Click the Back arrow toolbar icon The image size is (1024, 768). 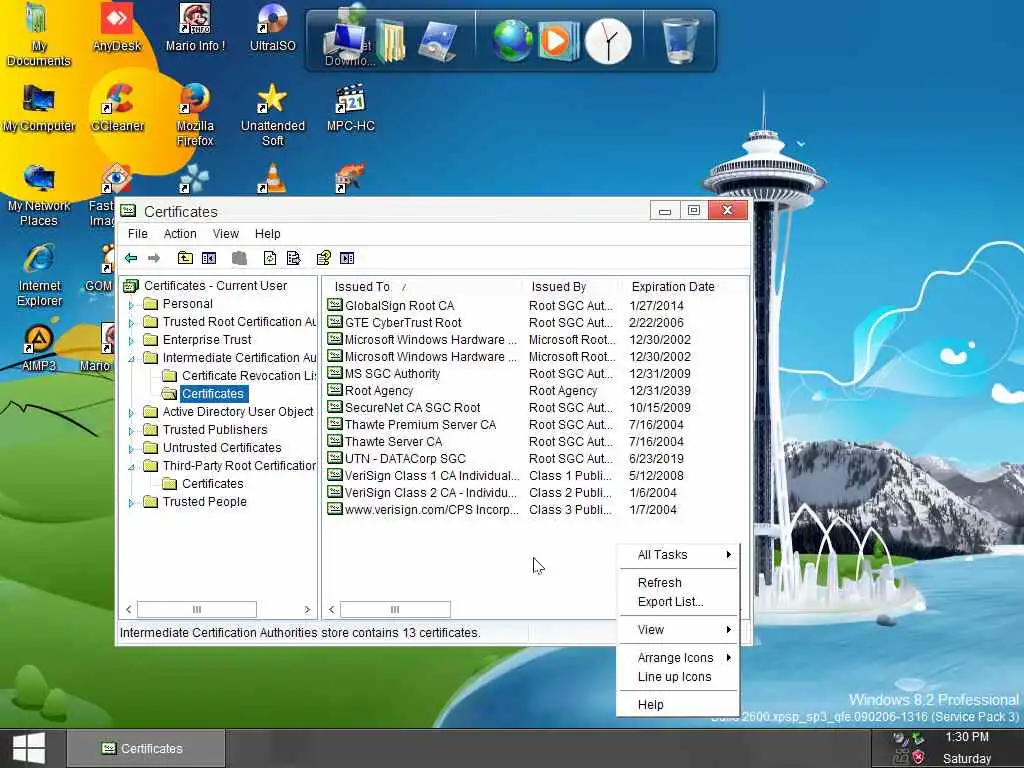131,258
